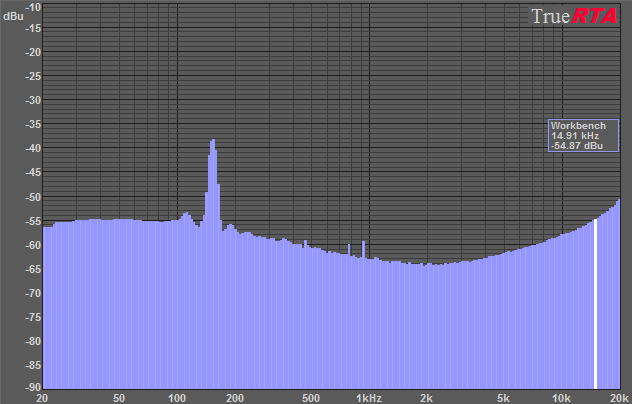This screenshot has height=404, width=632.
Task: Click the '1kHz' frequency axis label
Action: click(369, 398)
